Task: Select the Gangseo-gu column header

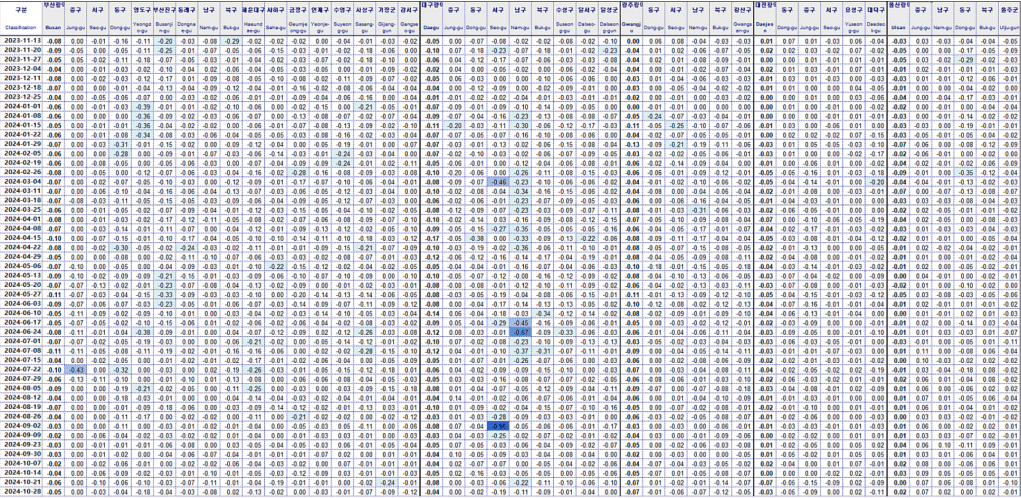Action: coord(409,20)
